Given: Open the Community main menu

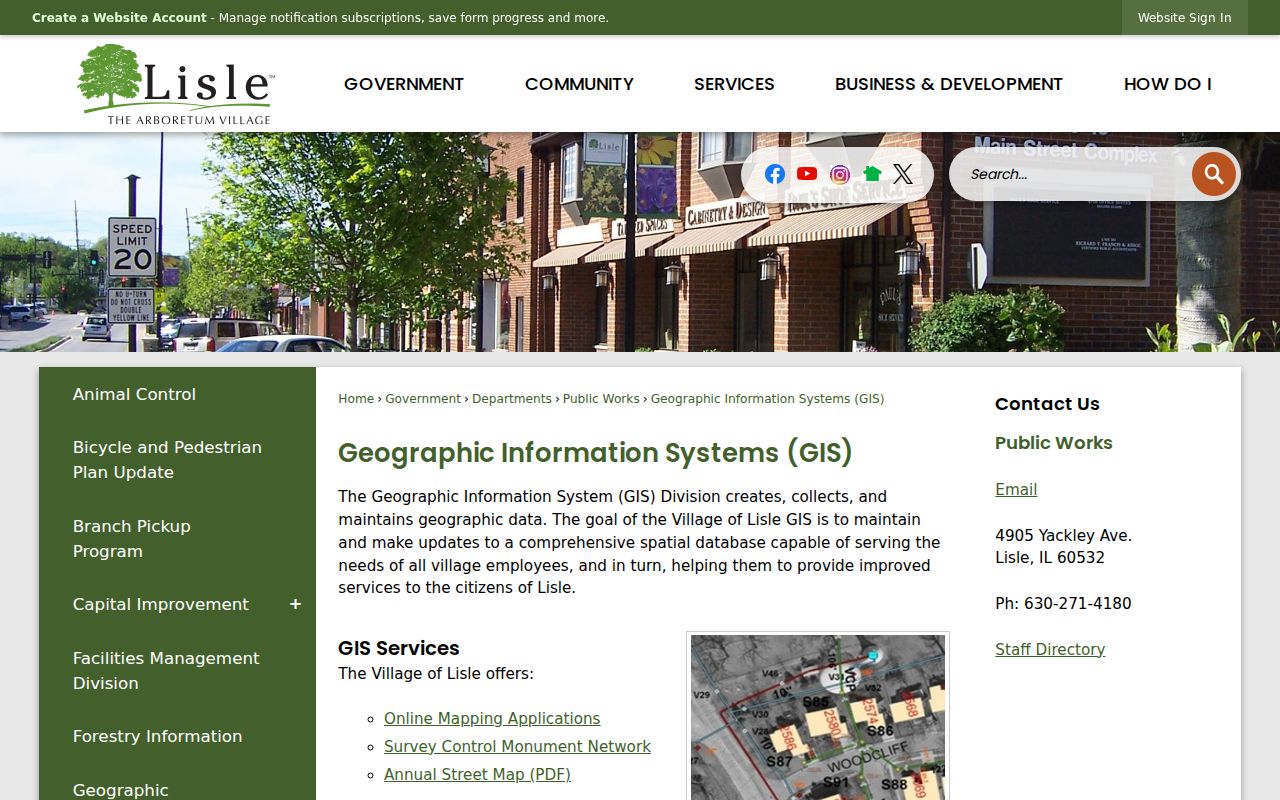Looking at the screenshot, I should [579, 84].
